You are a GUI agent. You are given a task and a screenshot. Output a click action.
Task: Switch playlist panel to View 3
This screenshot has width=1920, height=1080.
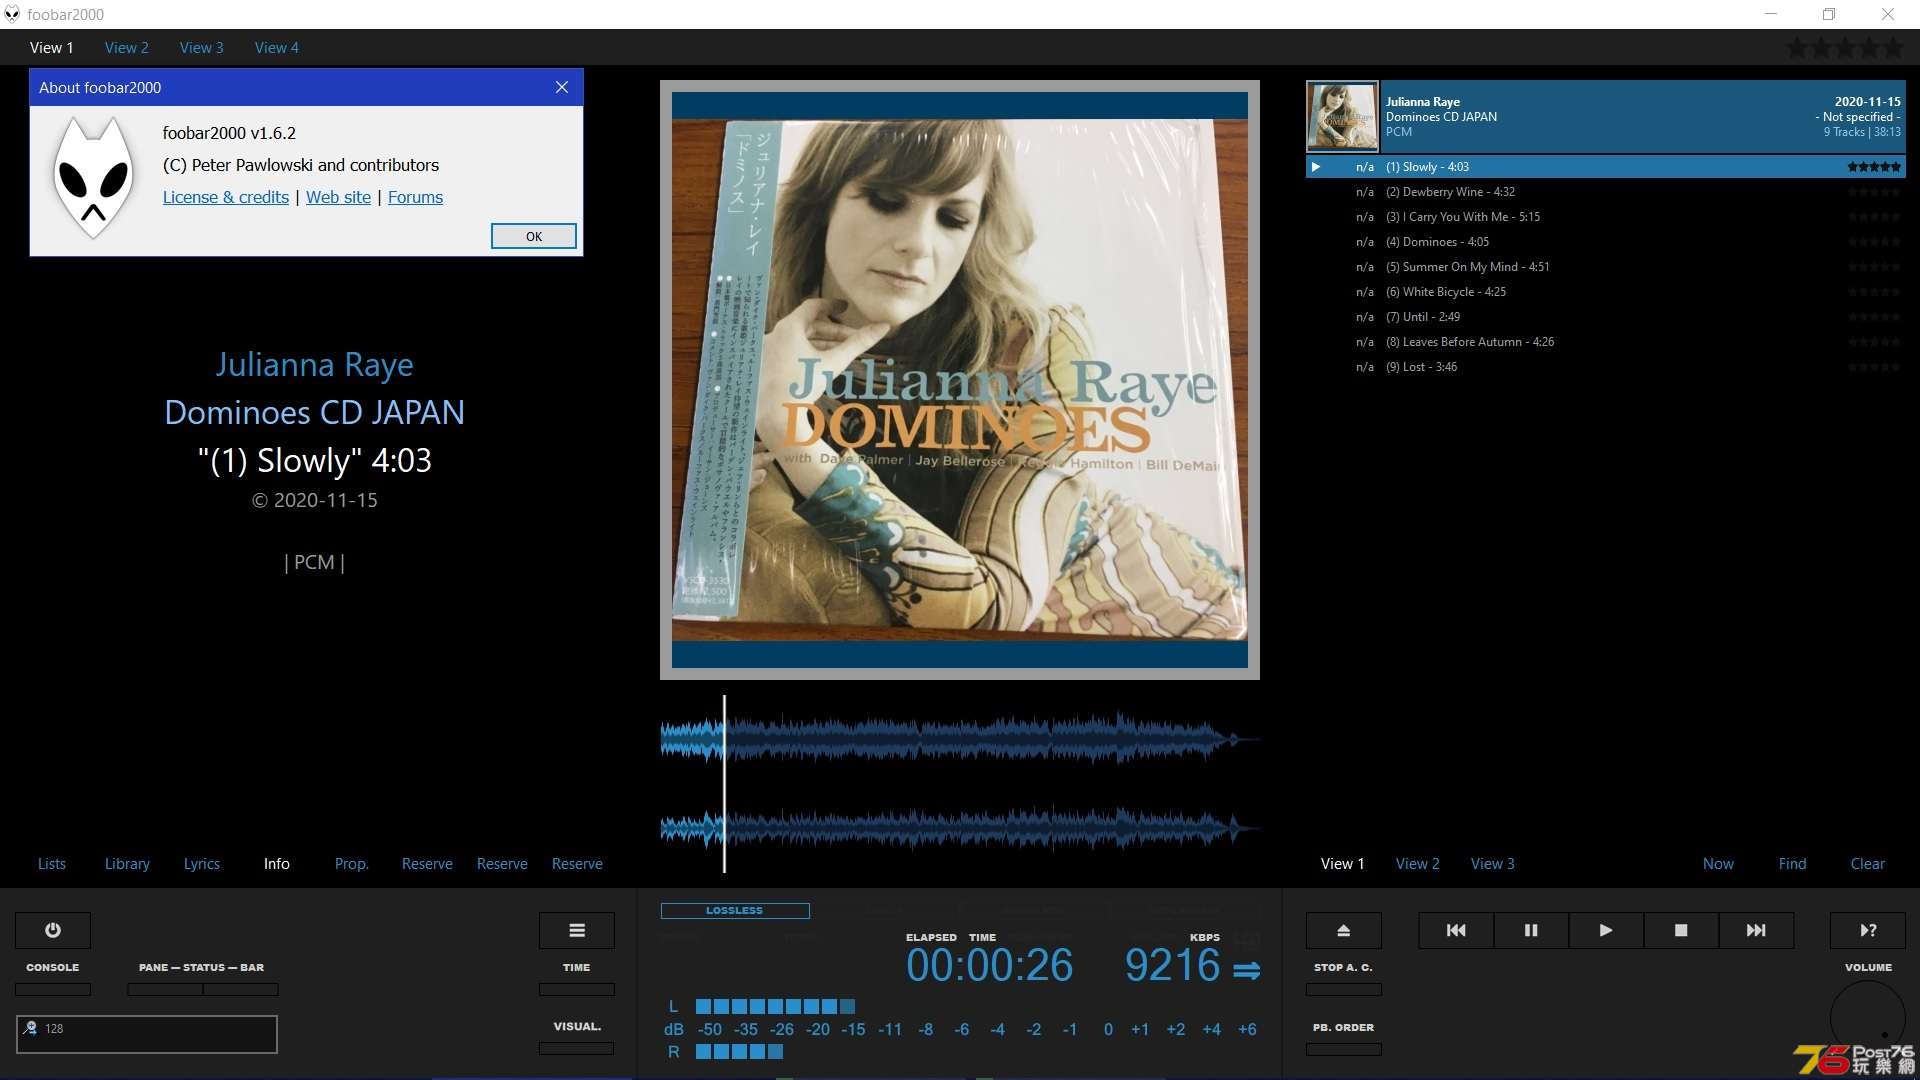[x=1493, y=863]
